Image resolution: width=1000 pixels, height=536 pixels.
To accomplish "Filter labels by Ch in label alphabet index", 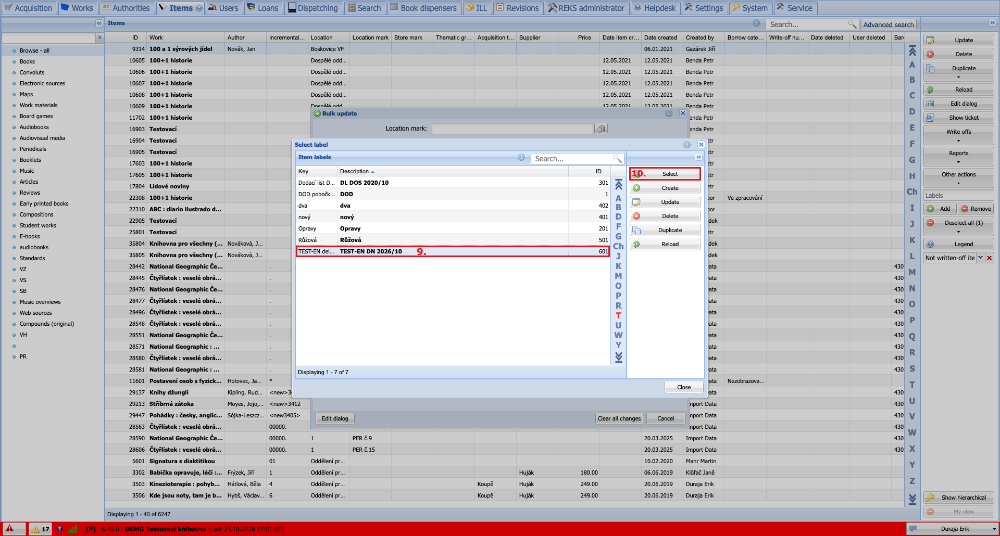I will click(618, 246).
